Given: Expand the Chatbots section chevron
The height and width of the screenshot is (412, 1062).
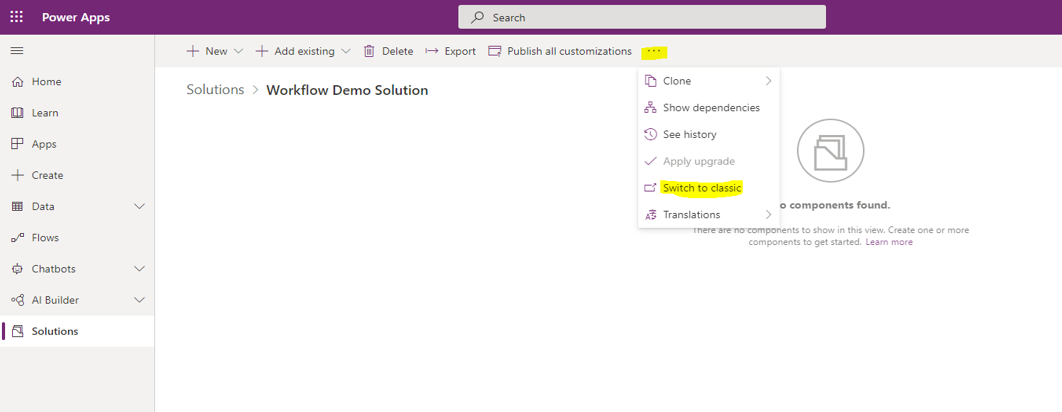Looking at the screenshot, I should (140, 268).
